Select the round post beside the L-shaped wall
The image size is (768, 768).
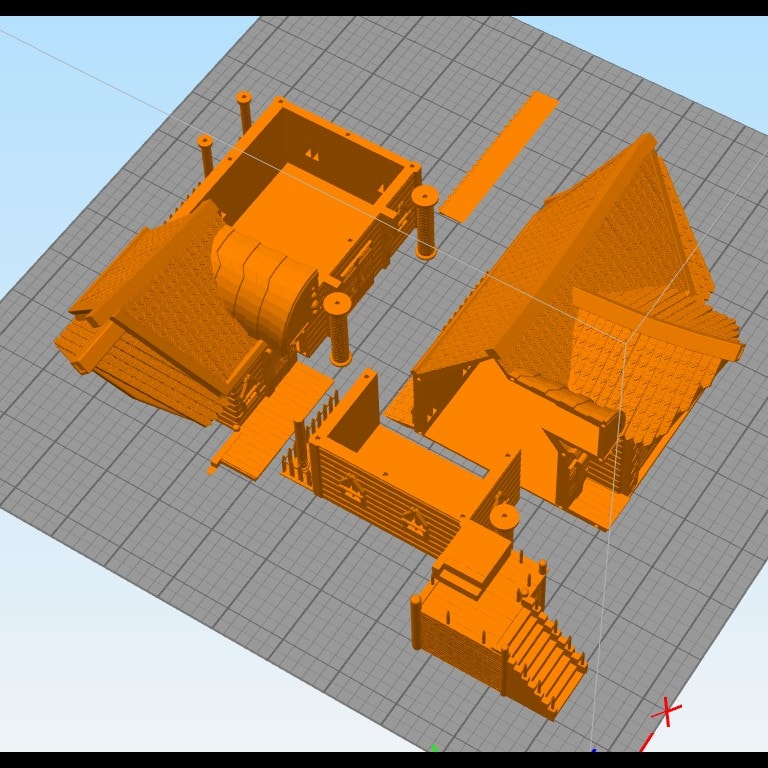tap(504, 519)
